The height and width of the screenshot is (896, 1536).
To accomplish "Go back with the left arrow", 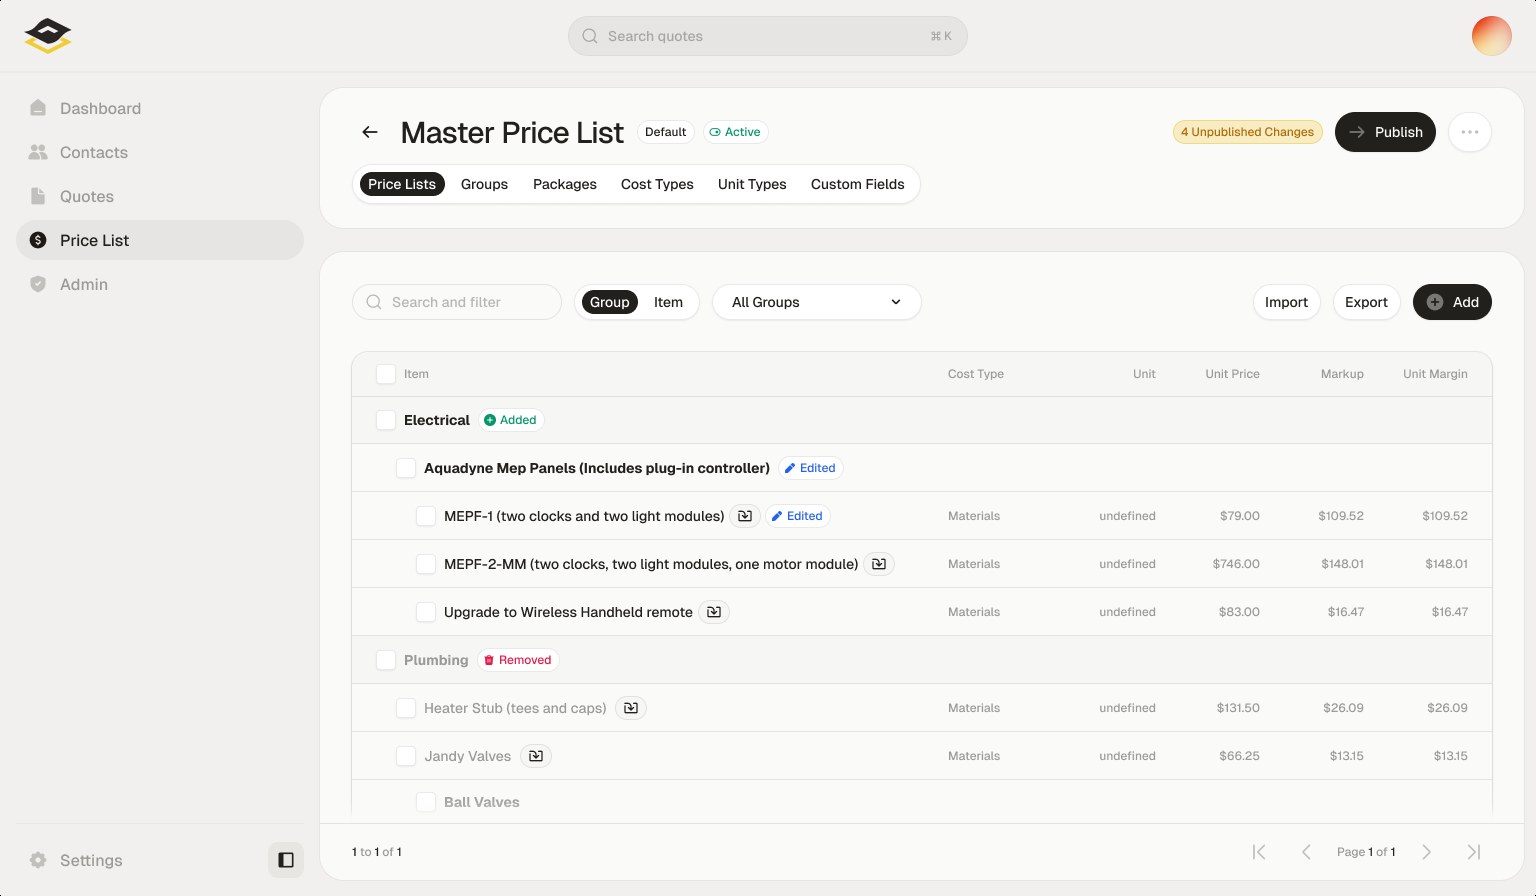I will point(370,132).
